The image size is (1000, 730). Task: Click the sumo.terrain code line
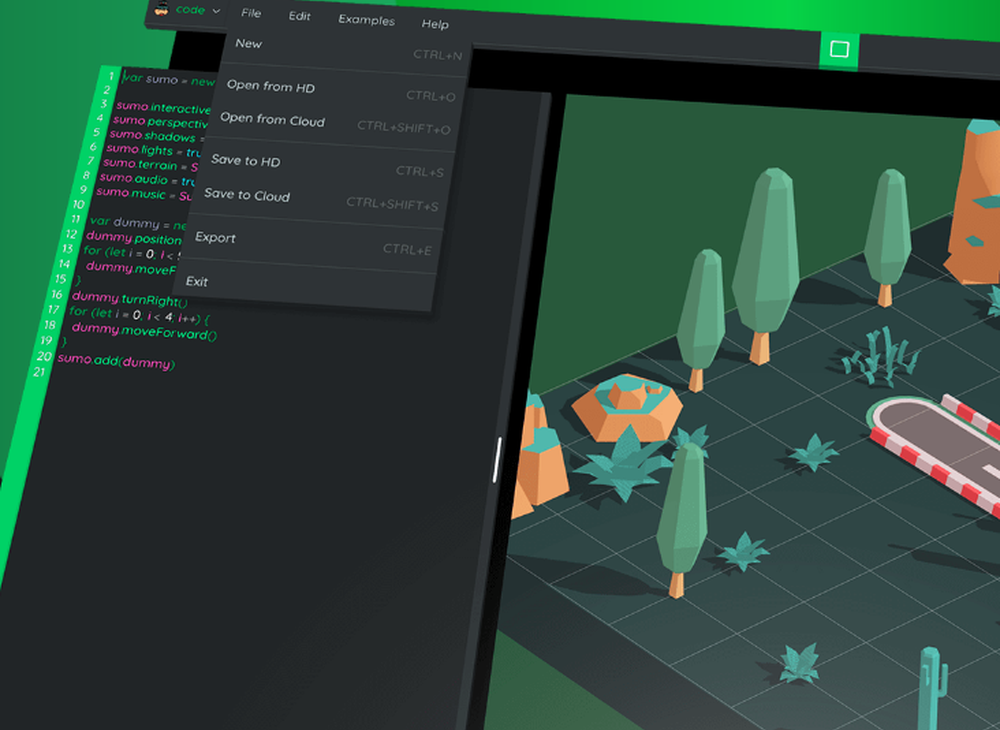click(151, 165)
